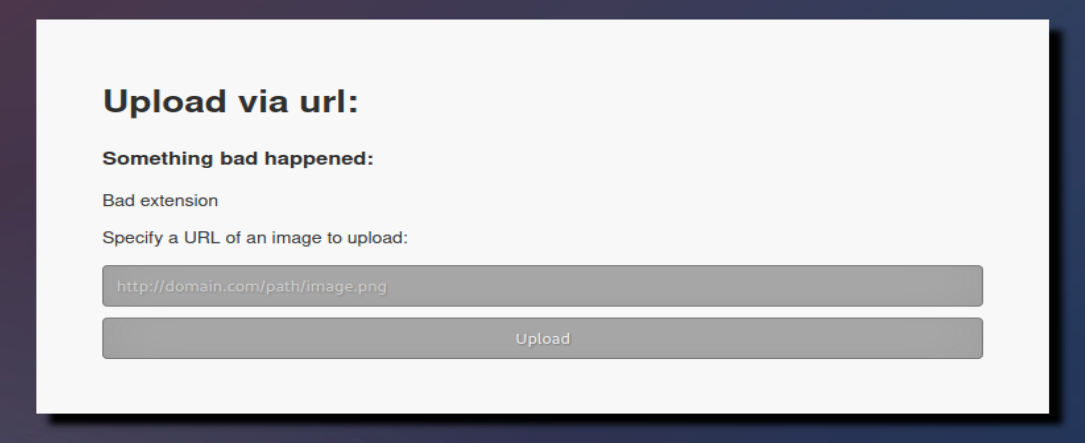
Task: Click the 'Bad extension' error message
Action: [x=160, y=201]
